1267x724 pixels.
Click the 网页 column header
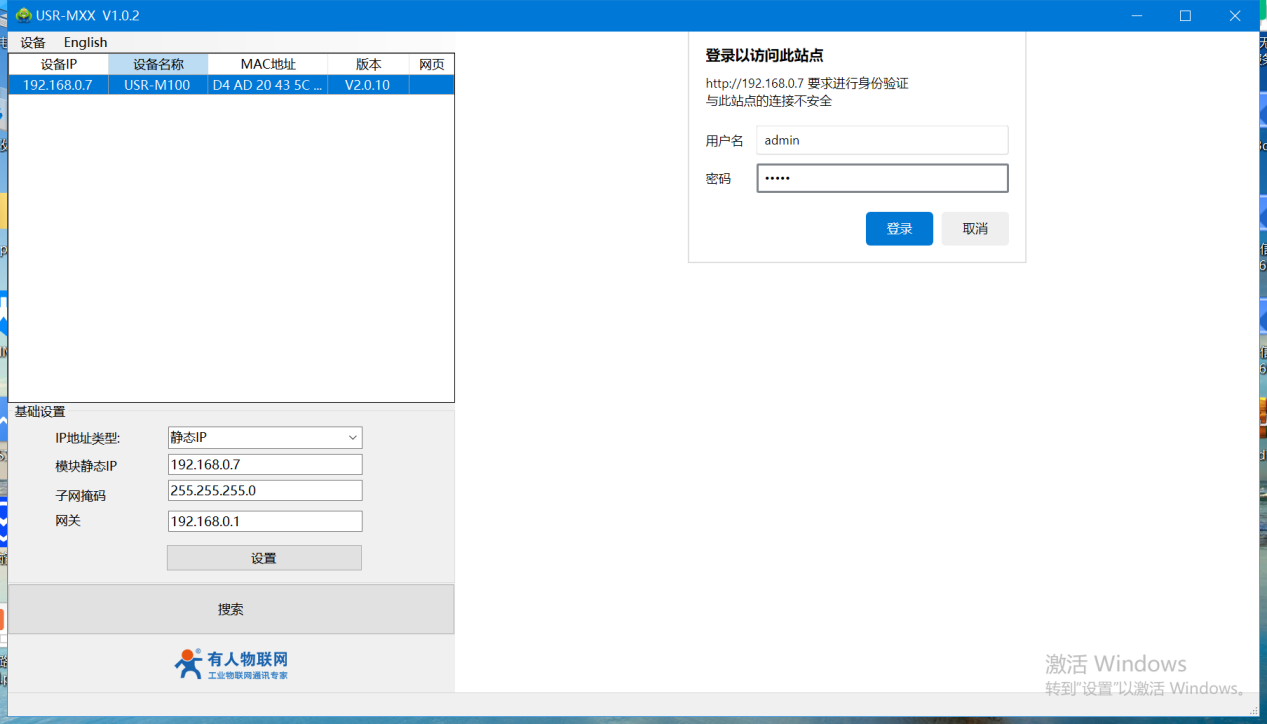(431, 64)
